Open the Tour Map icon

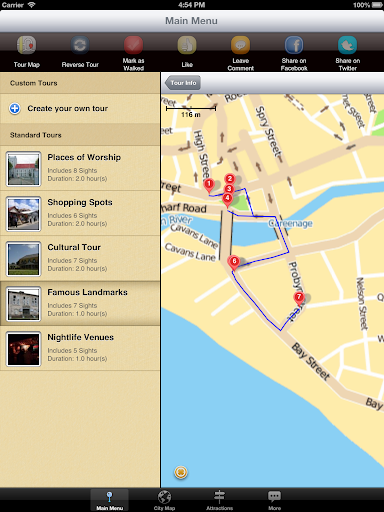(x=27, y=45)
